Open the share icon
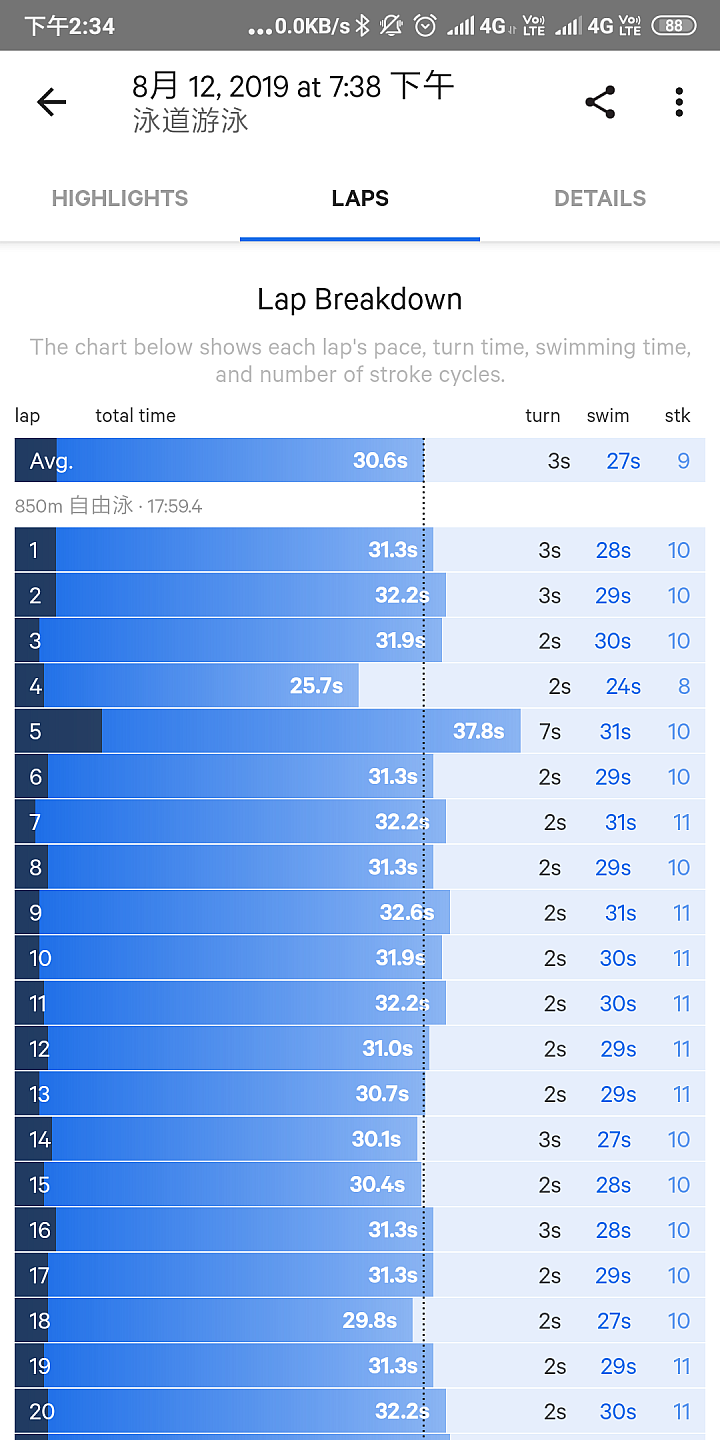This screenshot has height=1440, width=720. 600,102
